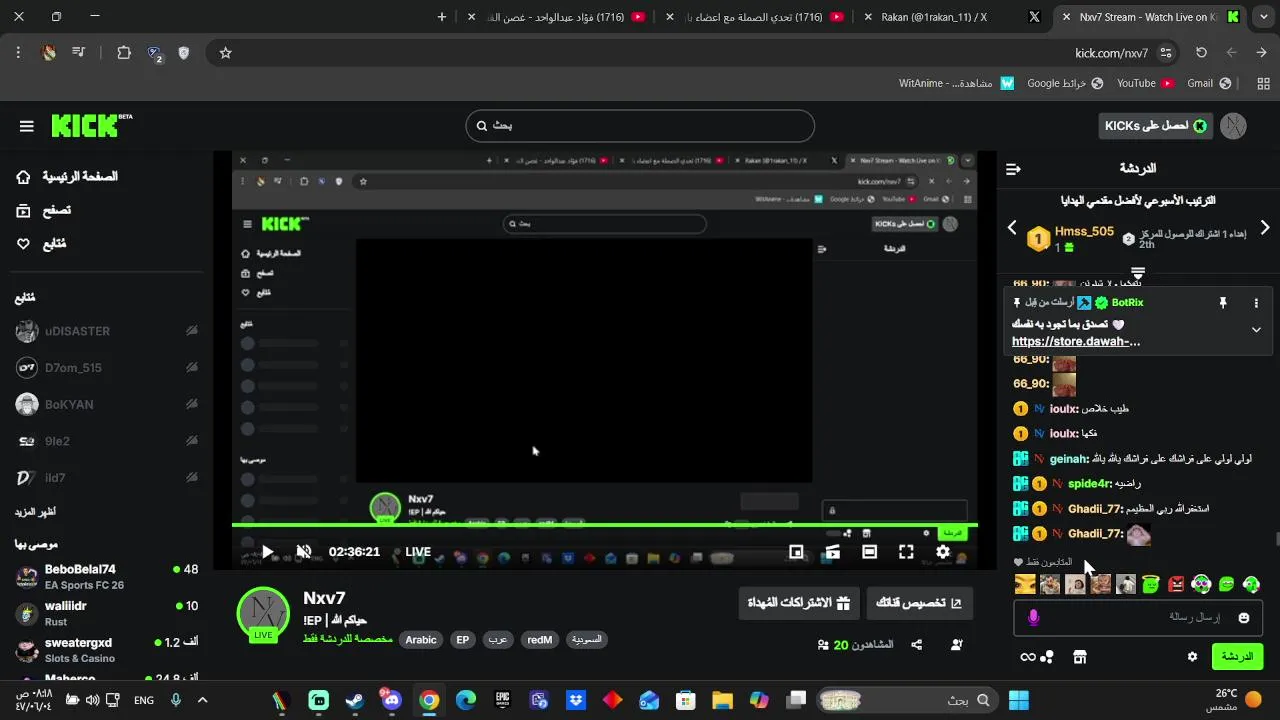This screenshot has width=1280, height=720.
Task: Select the EP tag
Action: [462, 640]
